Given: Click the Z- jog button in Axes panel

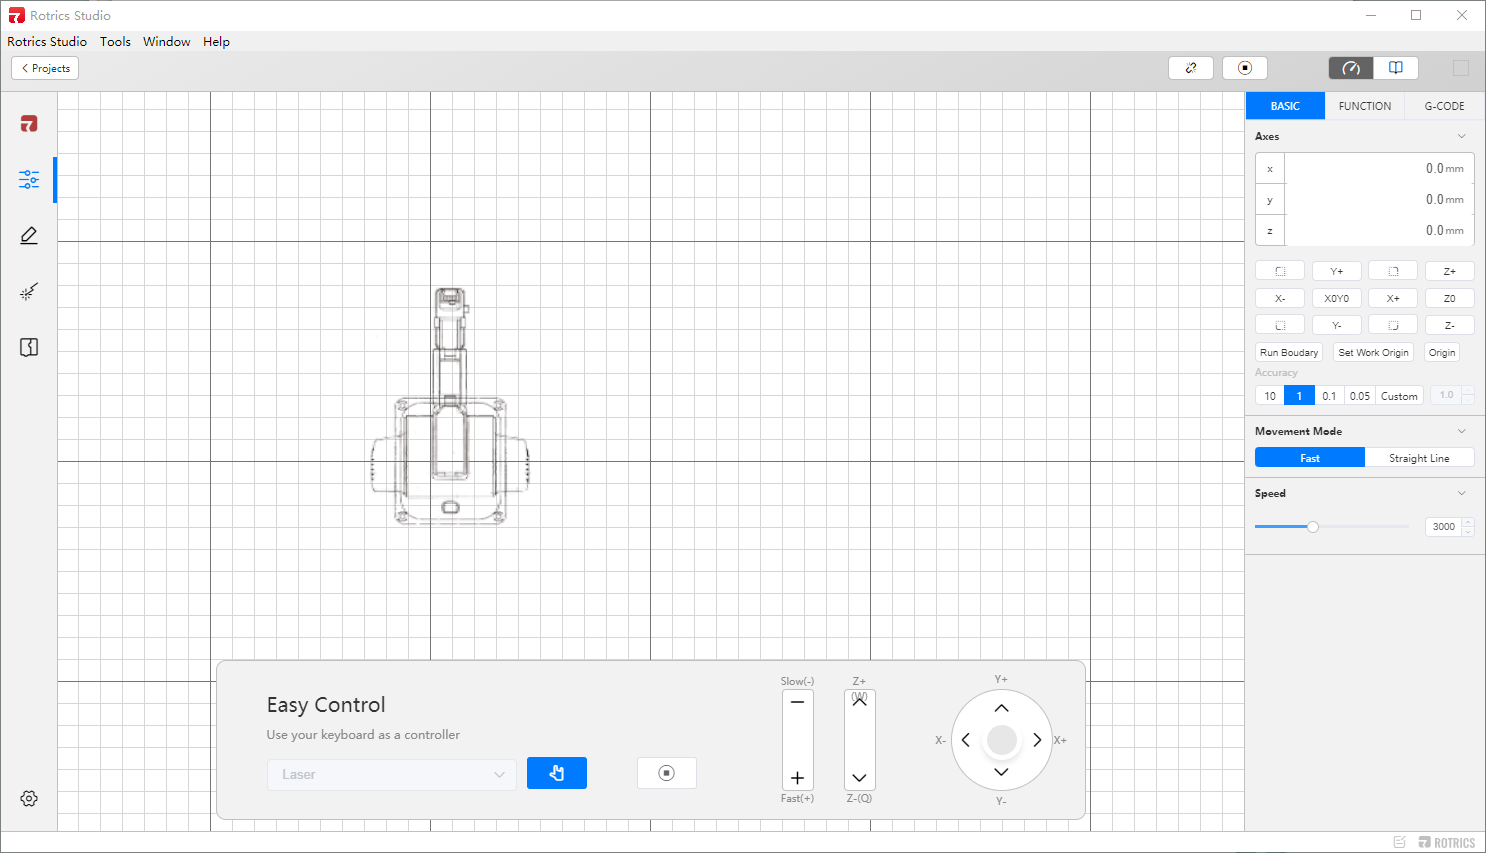Looking at the screenshot, I should pos(1449,325).
